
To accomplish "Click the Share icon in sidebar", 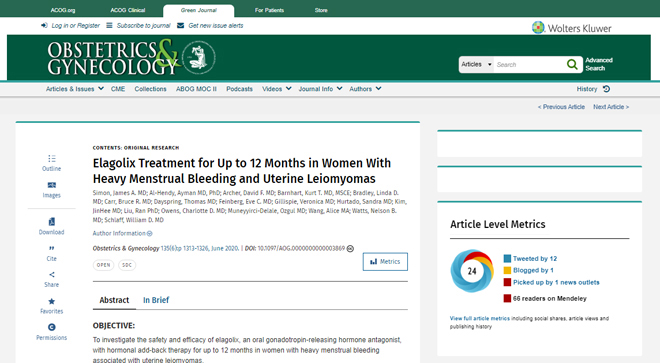I will [x=51, y=275].
